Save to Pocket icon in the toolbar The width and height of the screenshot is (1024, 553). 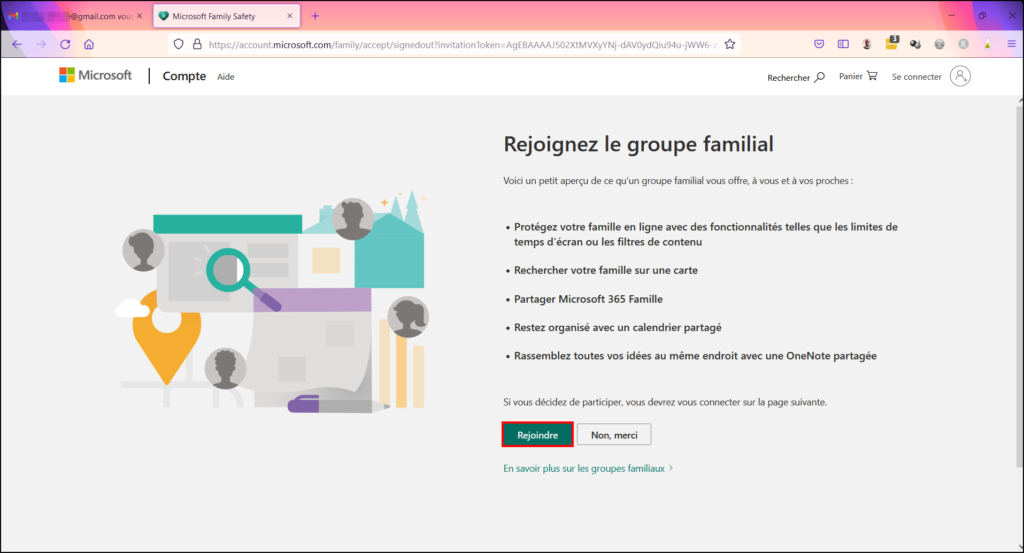[x=819, y=44]
